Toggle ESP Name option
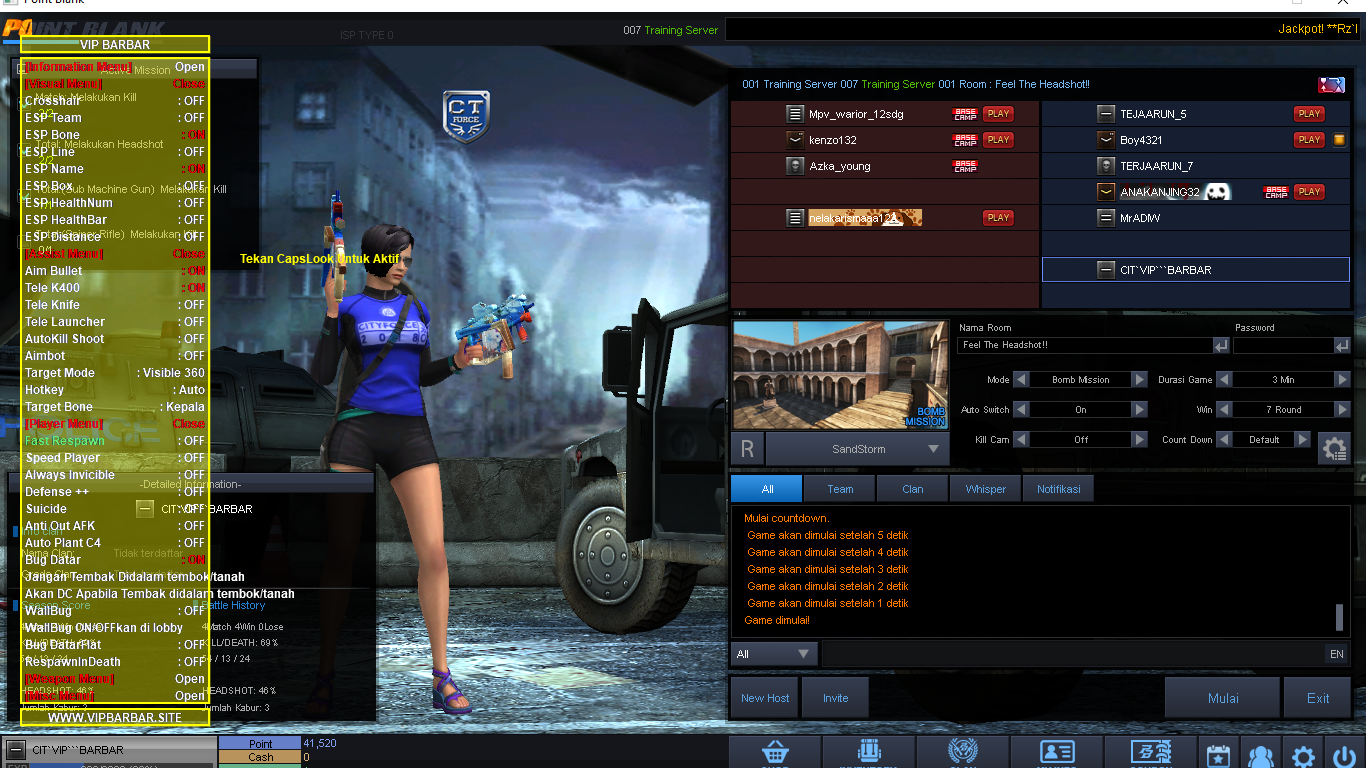 tap(115, 169)
